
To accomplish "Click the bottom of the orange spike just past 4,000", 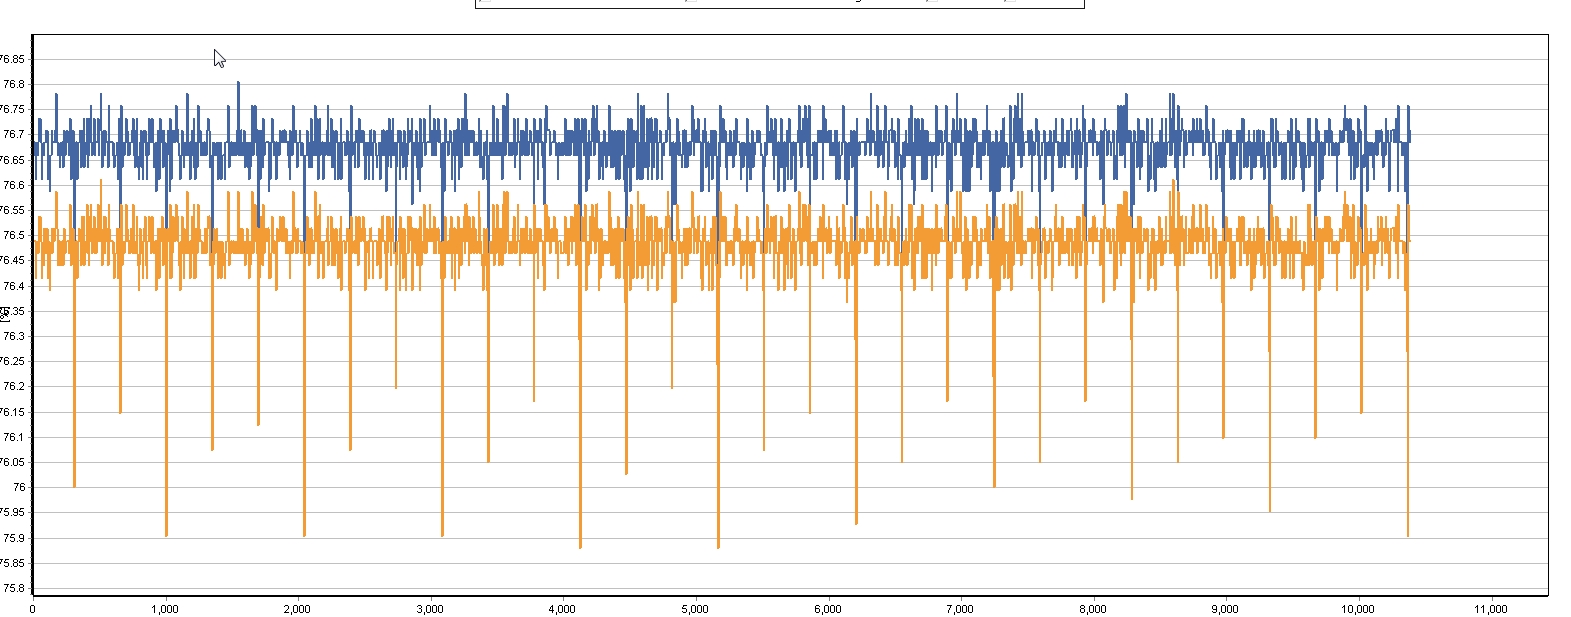I will [580, 546].
